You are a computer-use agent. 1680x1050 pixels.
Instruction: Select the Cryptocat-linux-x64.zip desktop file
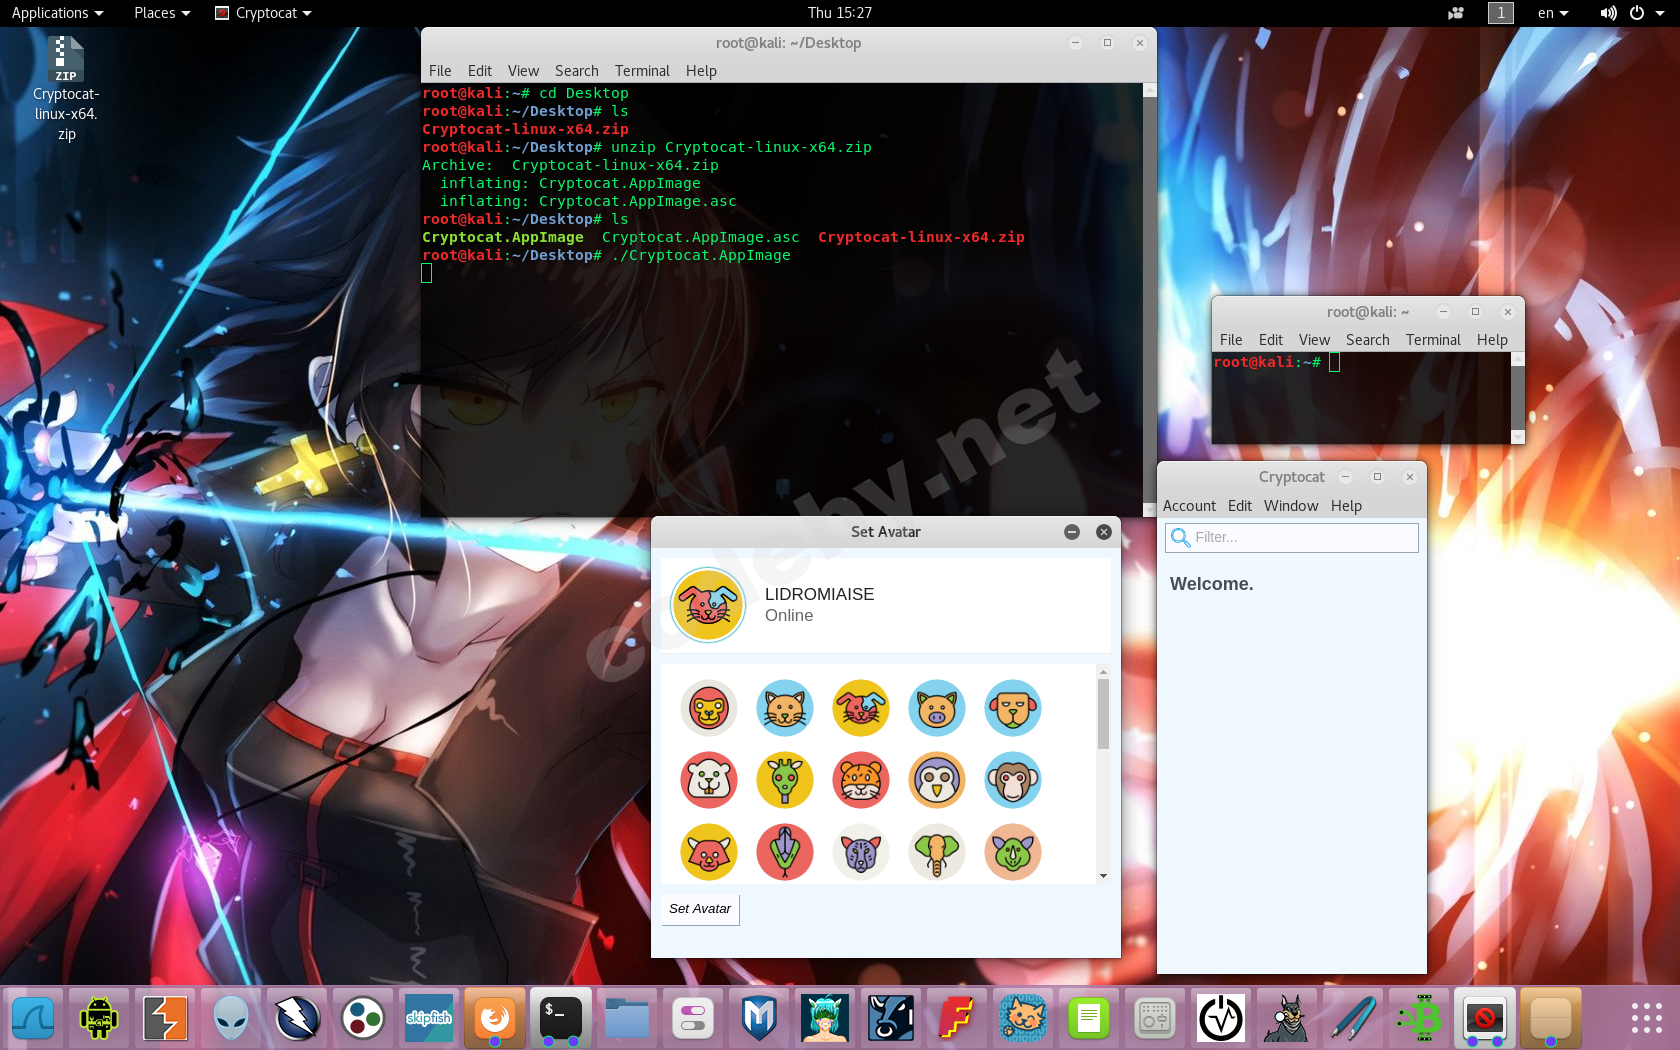66,88
